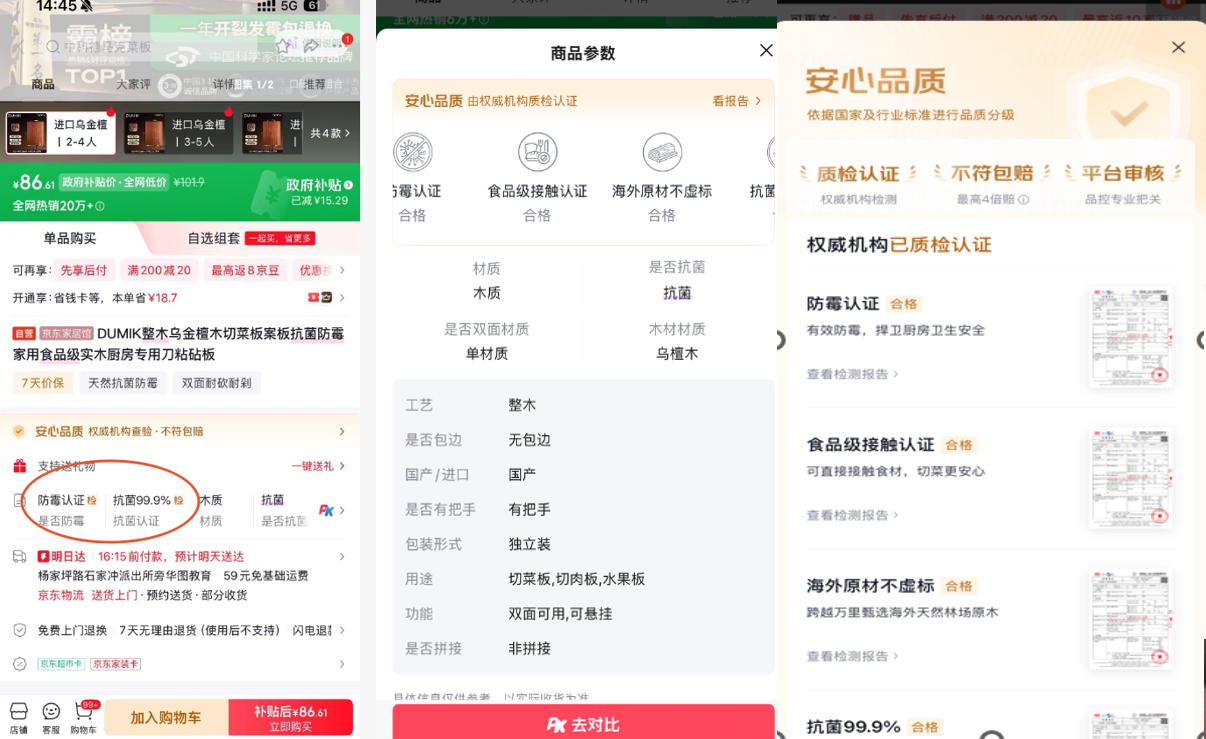Screen dimensions: 1206x739
Task: Open the 防霉认证 report thumbnail
Action: pos(1131,337)
